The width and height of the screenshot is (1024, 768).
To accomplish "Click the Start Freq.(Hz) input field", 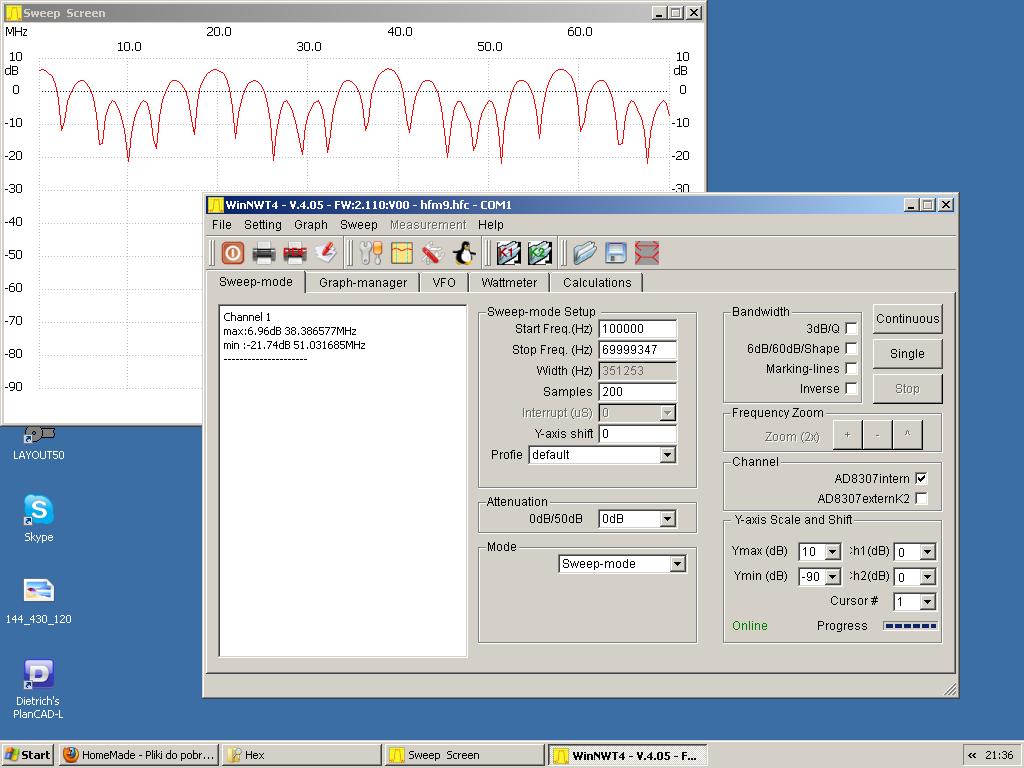I will [637, 329].
